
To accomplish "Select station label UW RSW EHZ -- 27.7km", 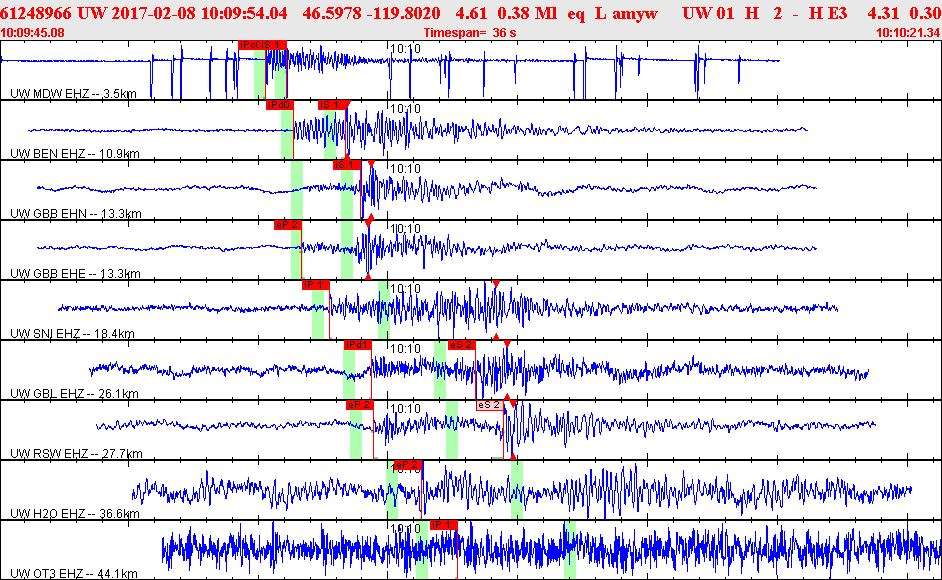I will tap(76, 454).
